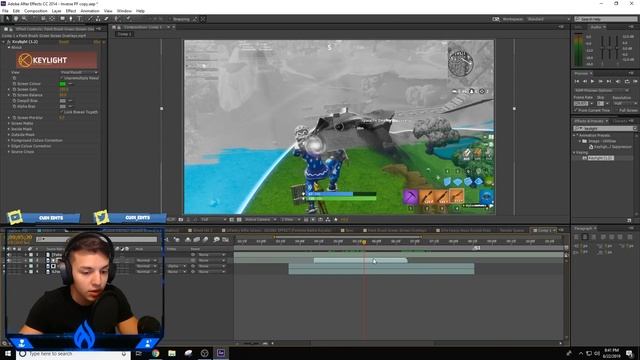Mute audio in Preview panel
This screenshot has width=640, height=360.
point(618,82)
